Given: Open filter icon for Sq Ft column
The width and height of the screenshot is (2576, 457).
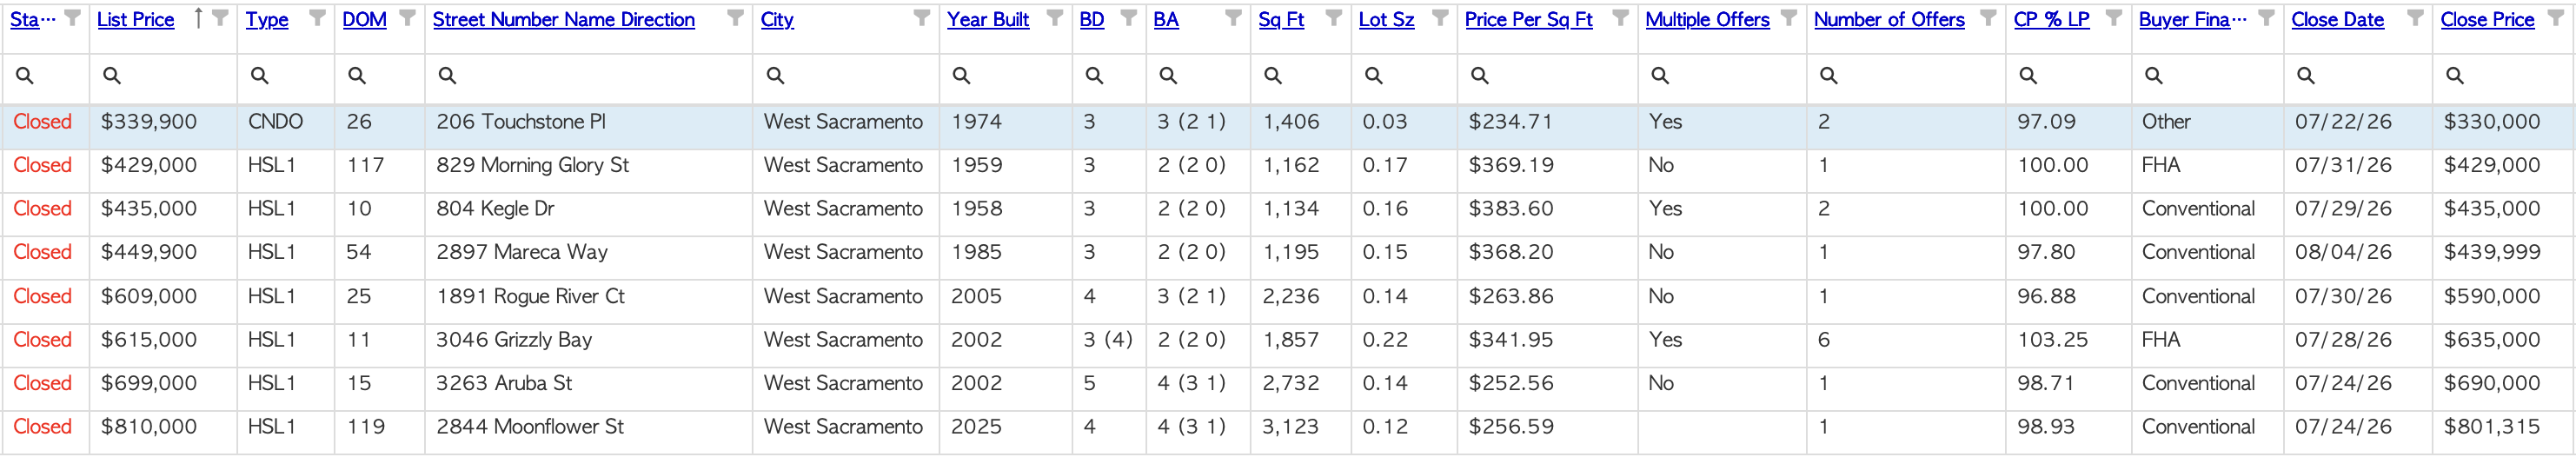Looking at the screenshot, I should coord(1333,18).
